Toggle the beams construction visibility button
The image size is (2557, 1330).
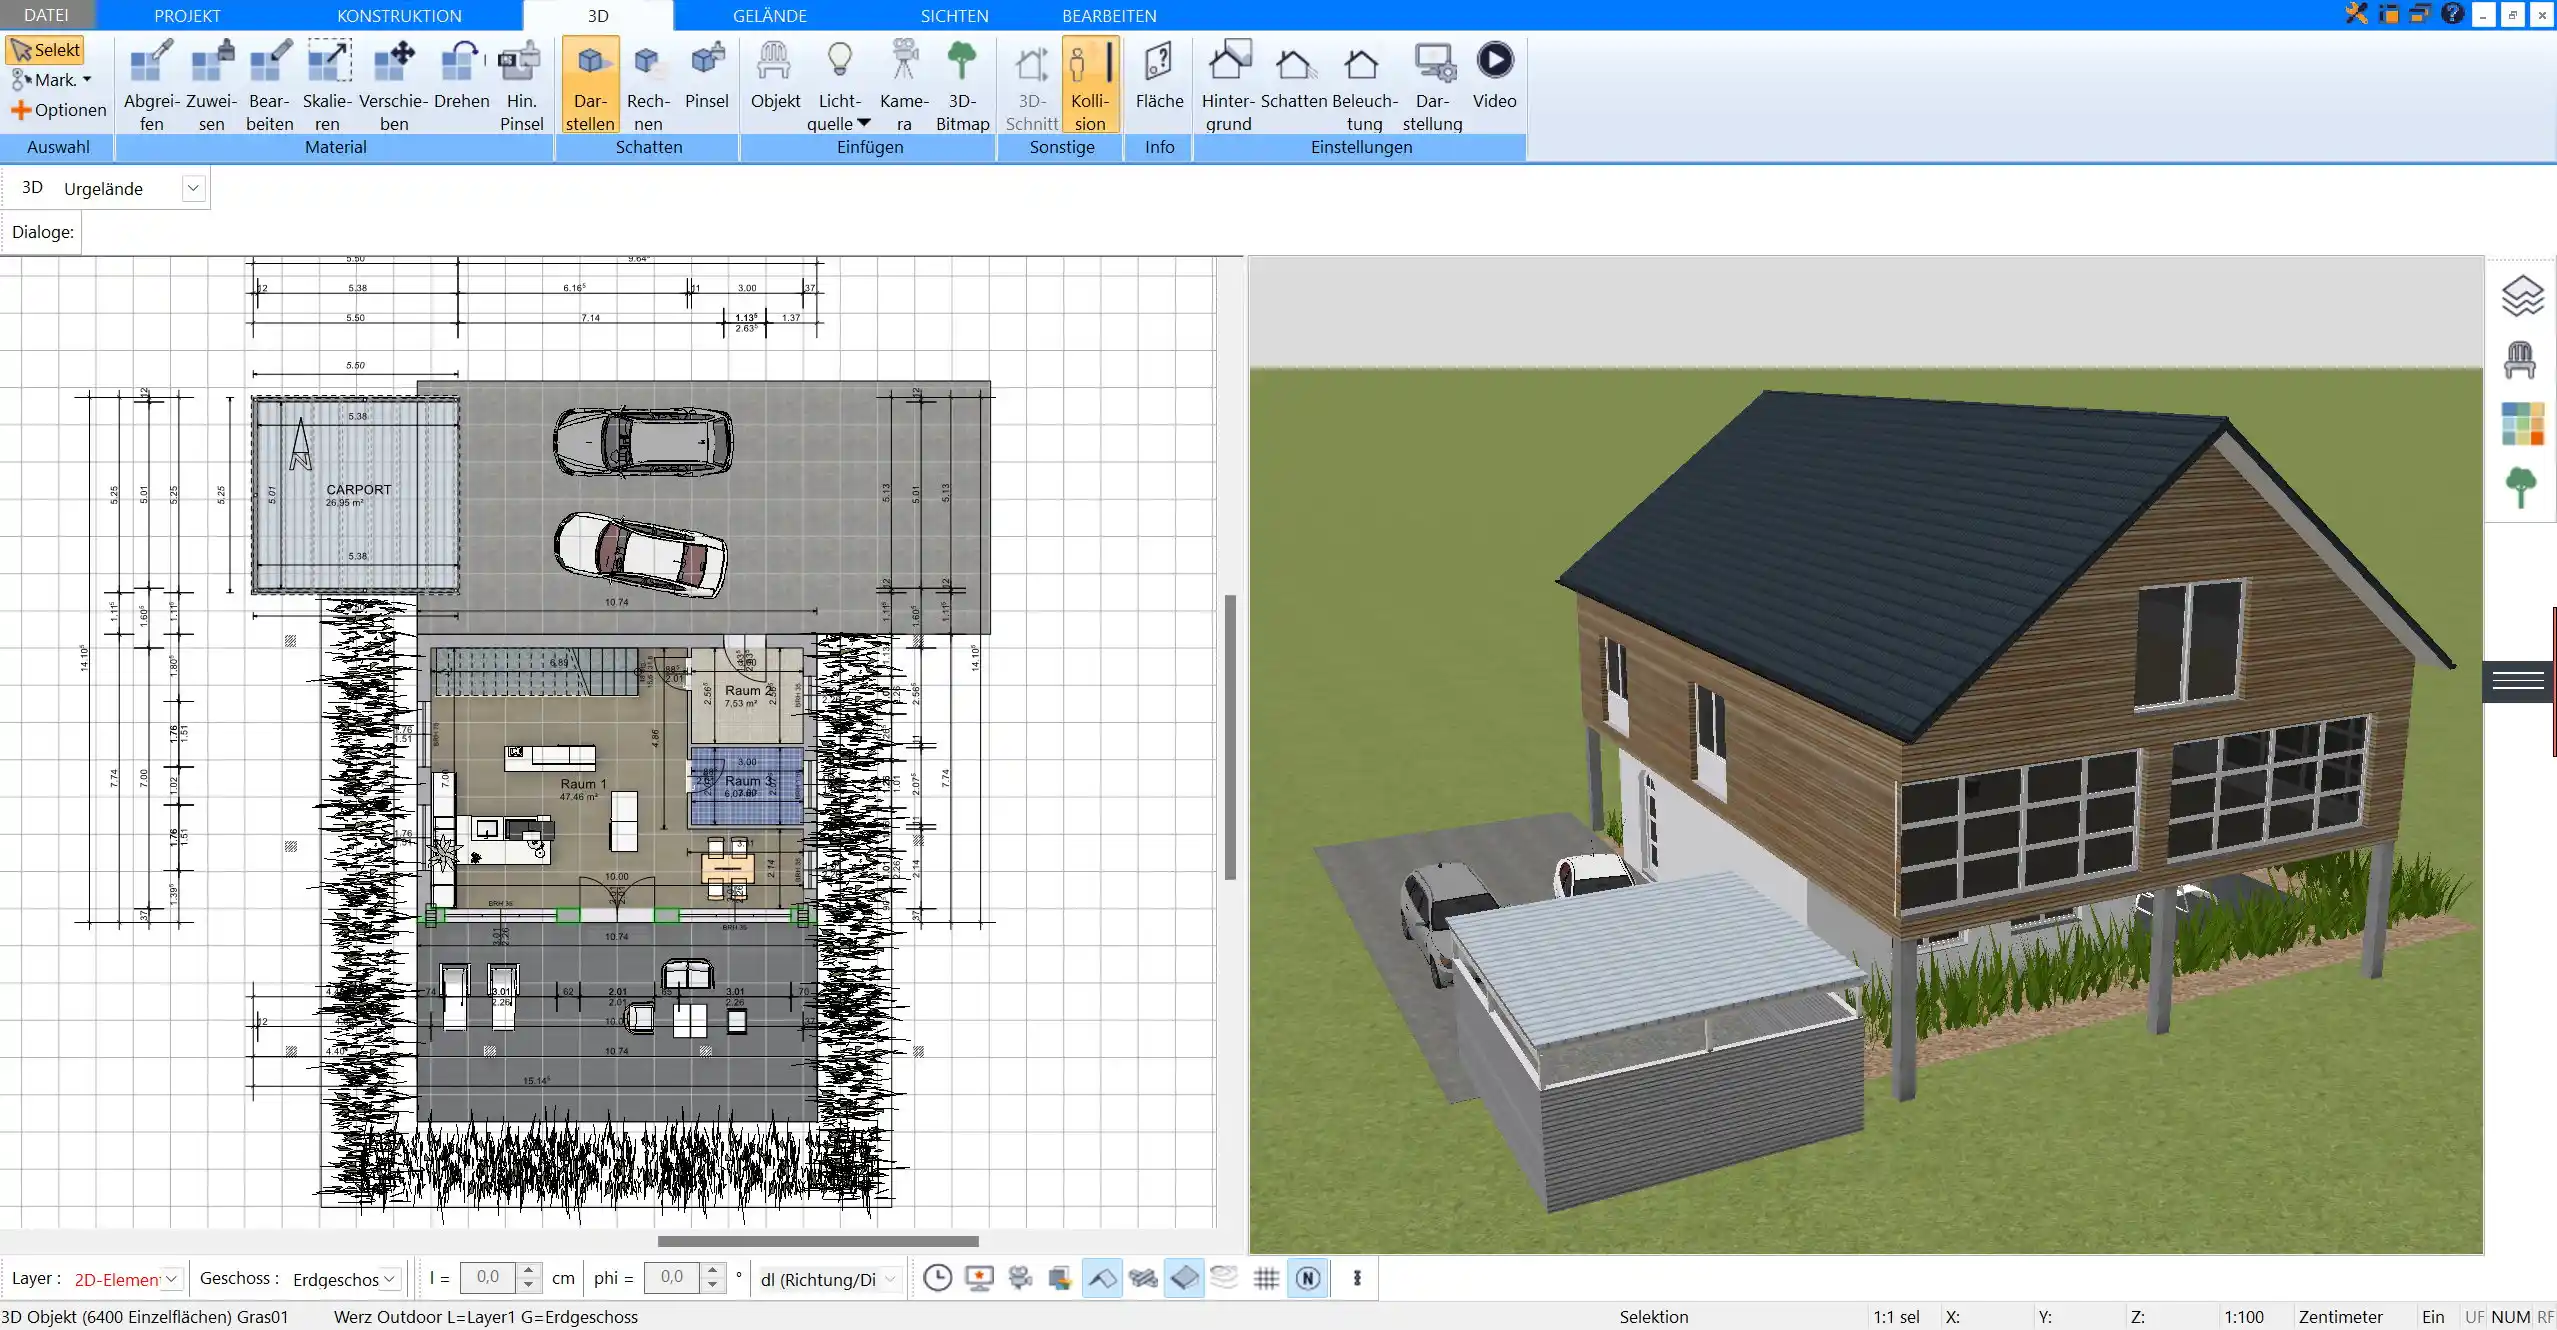pos(1143,1278)
